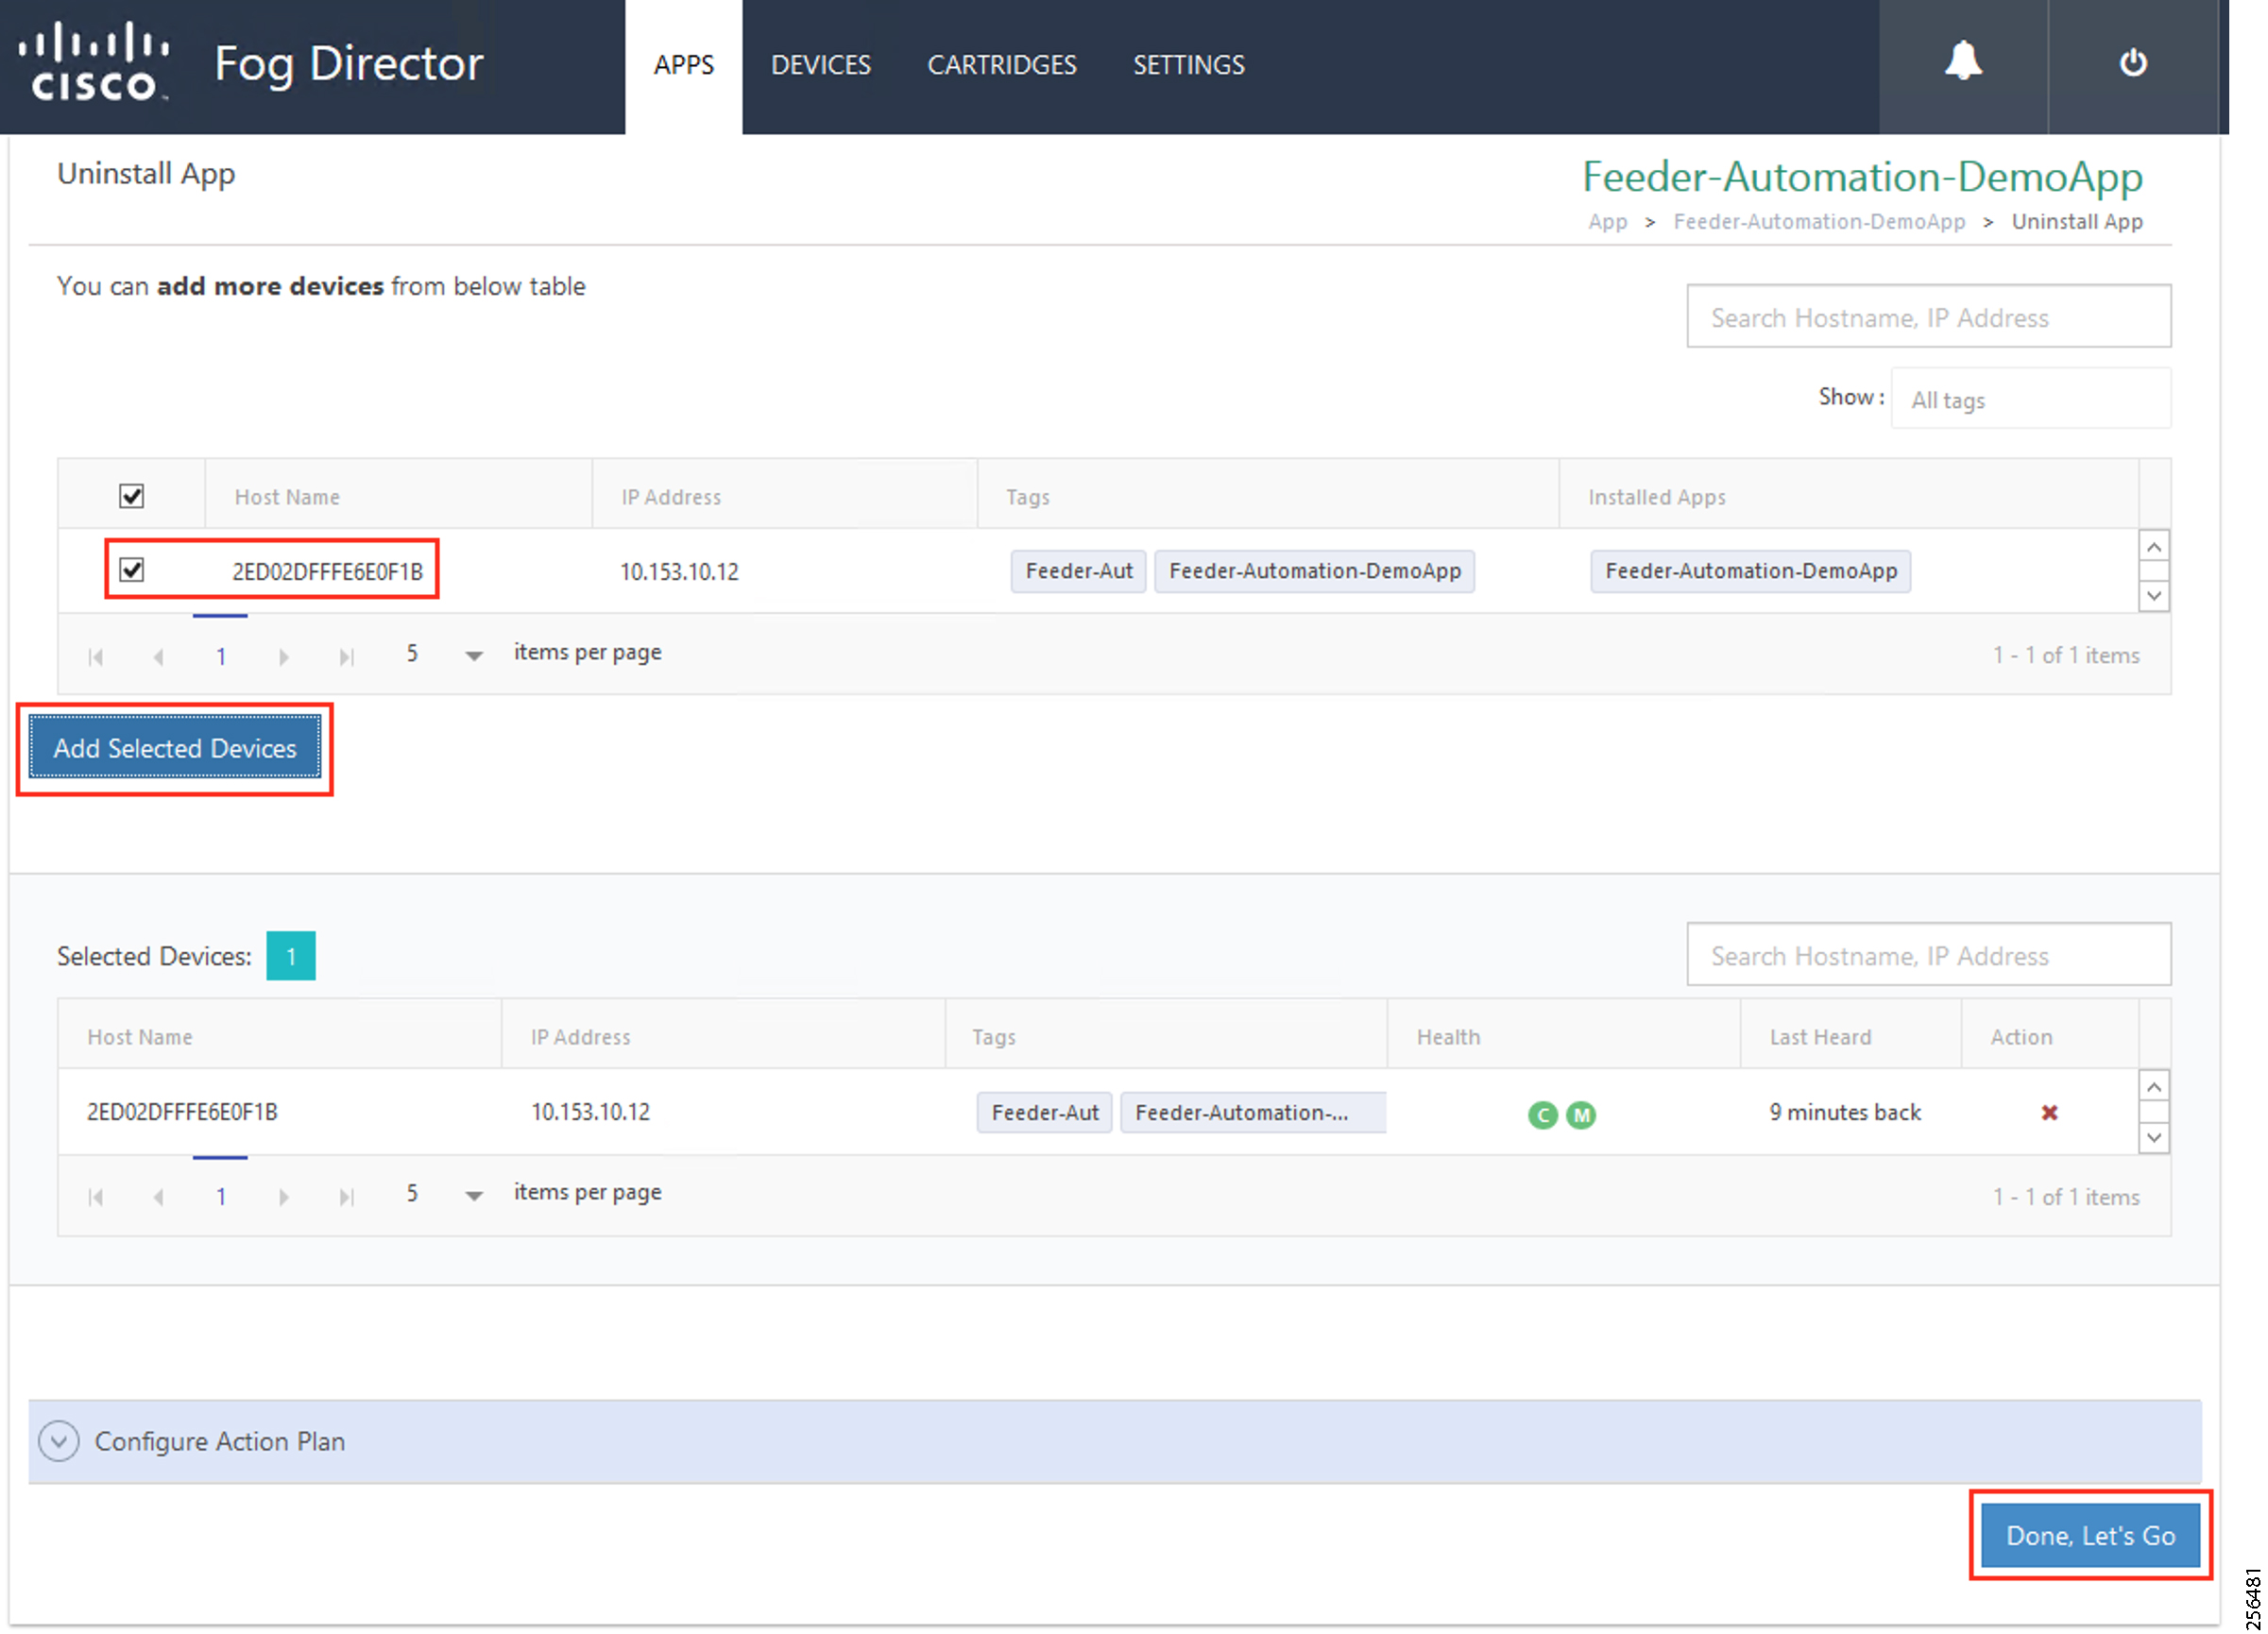Go to next page in Selected Devices pager
Viewport: 2268px width, 1634px height.
284,1197
